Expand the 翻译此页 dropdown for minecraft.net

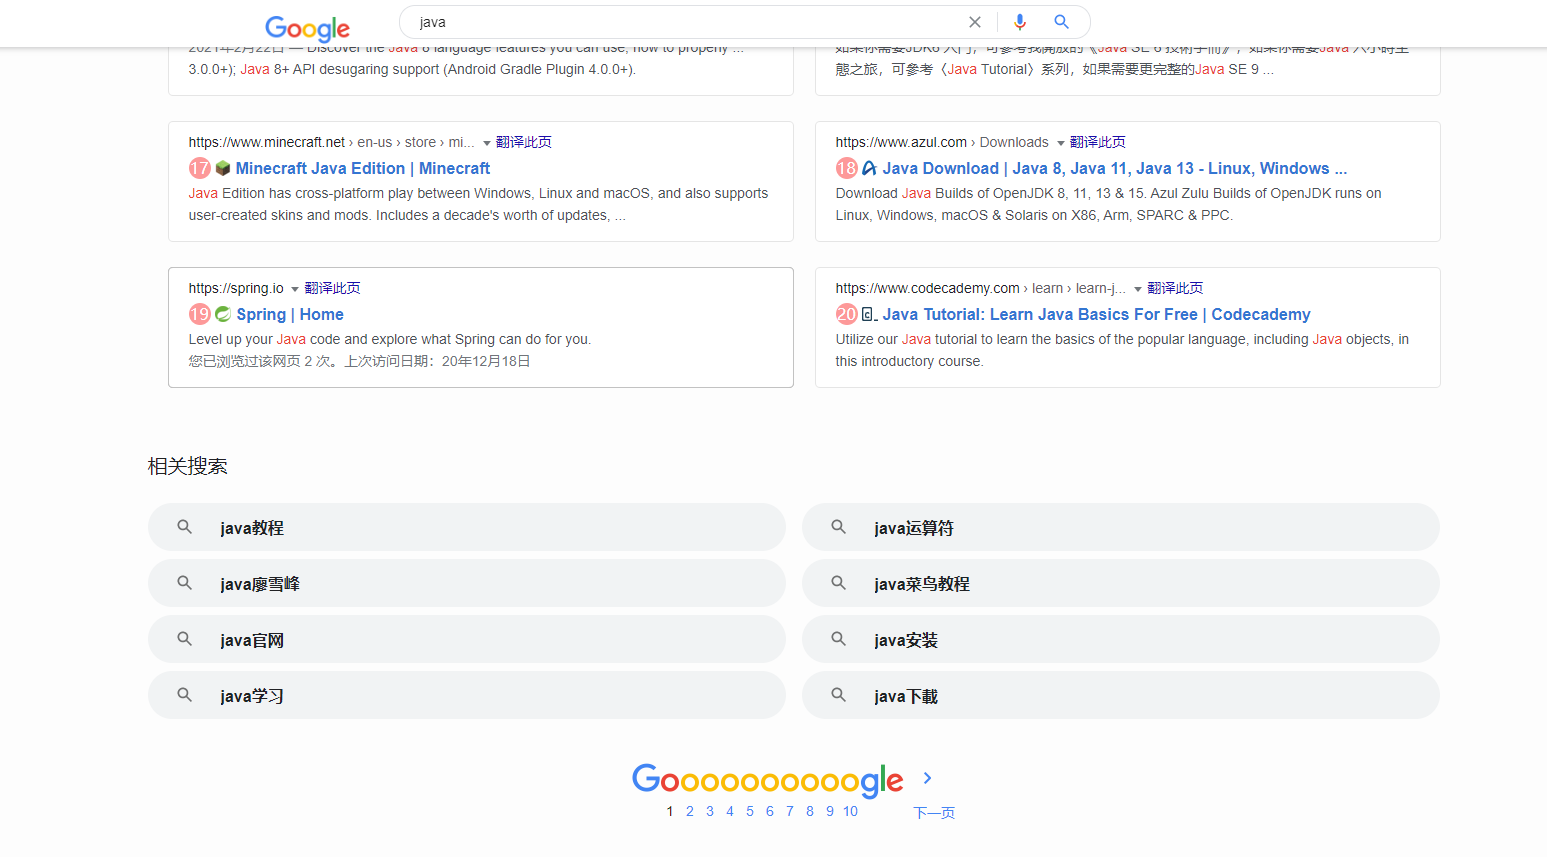(486, 141)
